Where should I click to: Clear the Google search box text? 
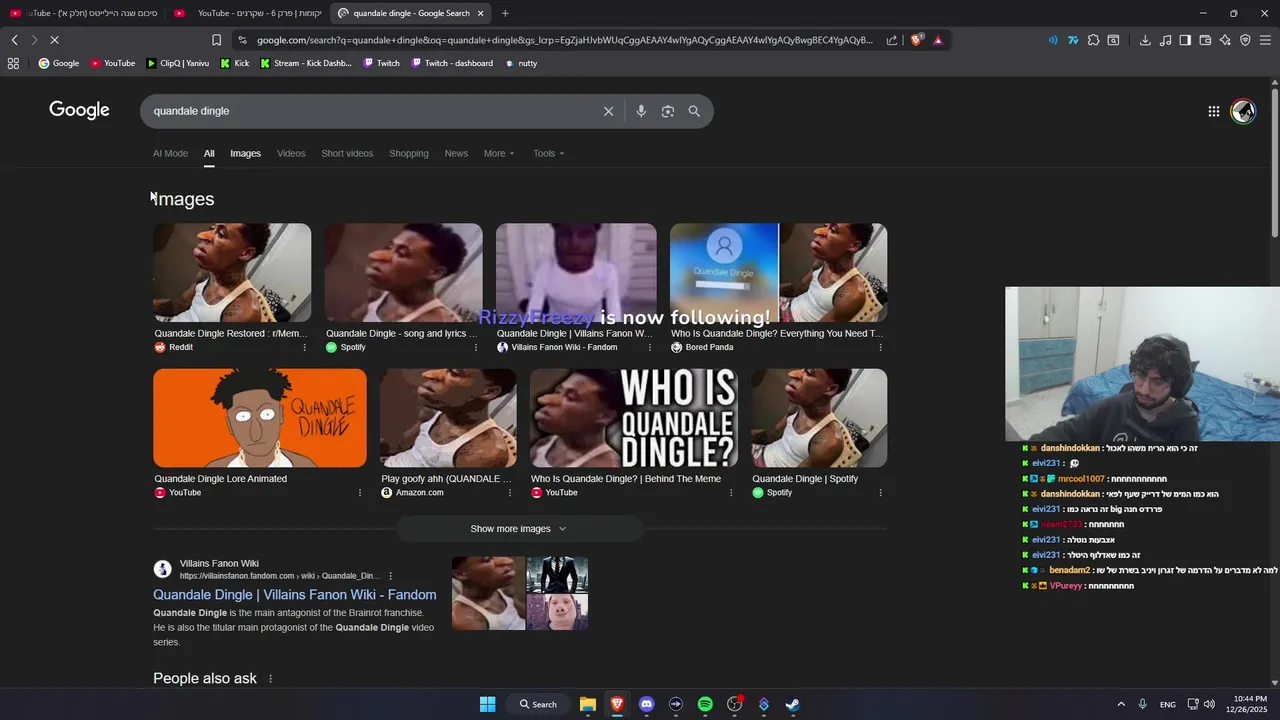[x=608, y=111]
